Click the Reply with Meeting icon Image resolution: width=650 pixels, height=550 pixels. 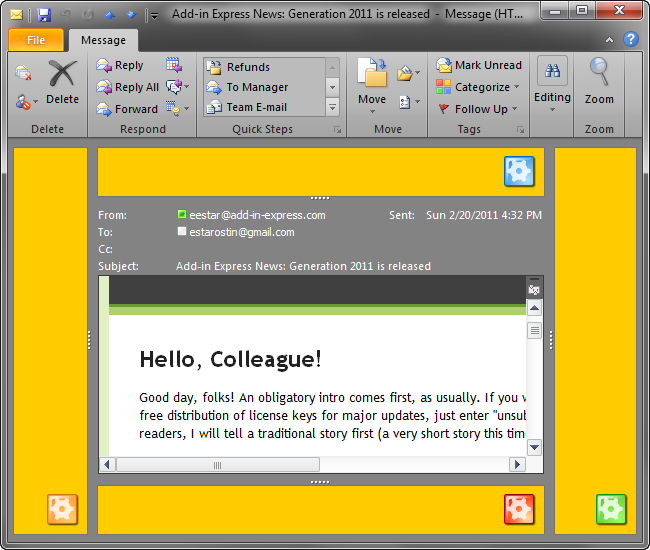pyautogui.click(x=174, y=65)
